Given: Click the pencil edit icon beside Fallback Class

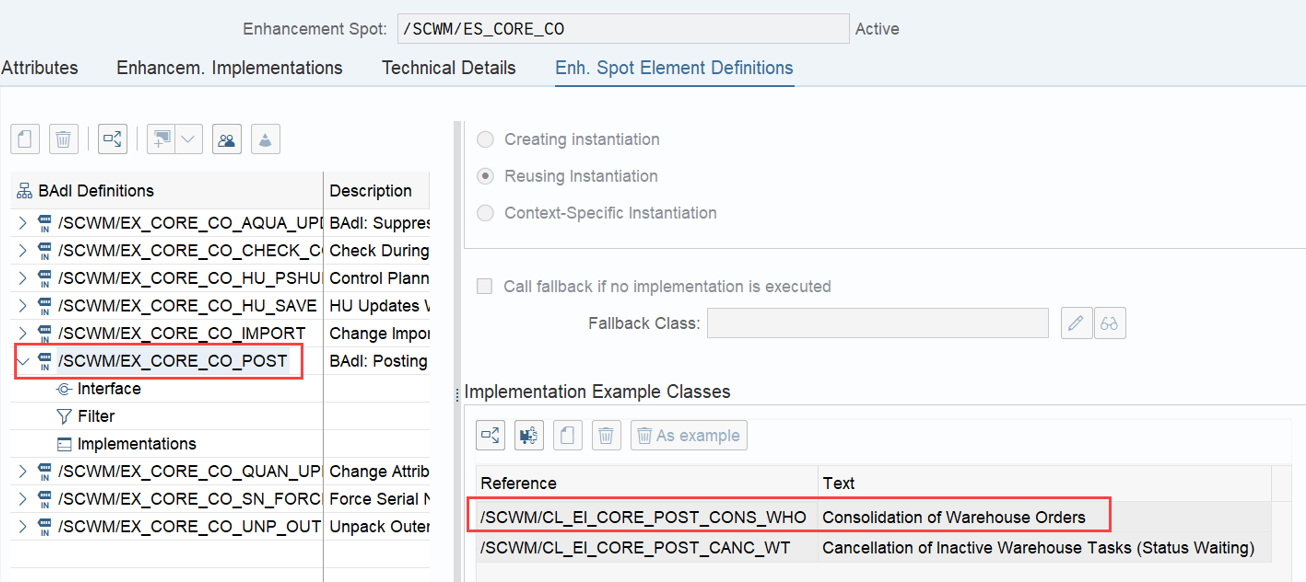Looking at the screenshot, I should [1076, 323].
